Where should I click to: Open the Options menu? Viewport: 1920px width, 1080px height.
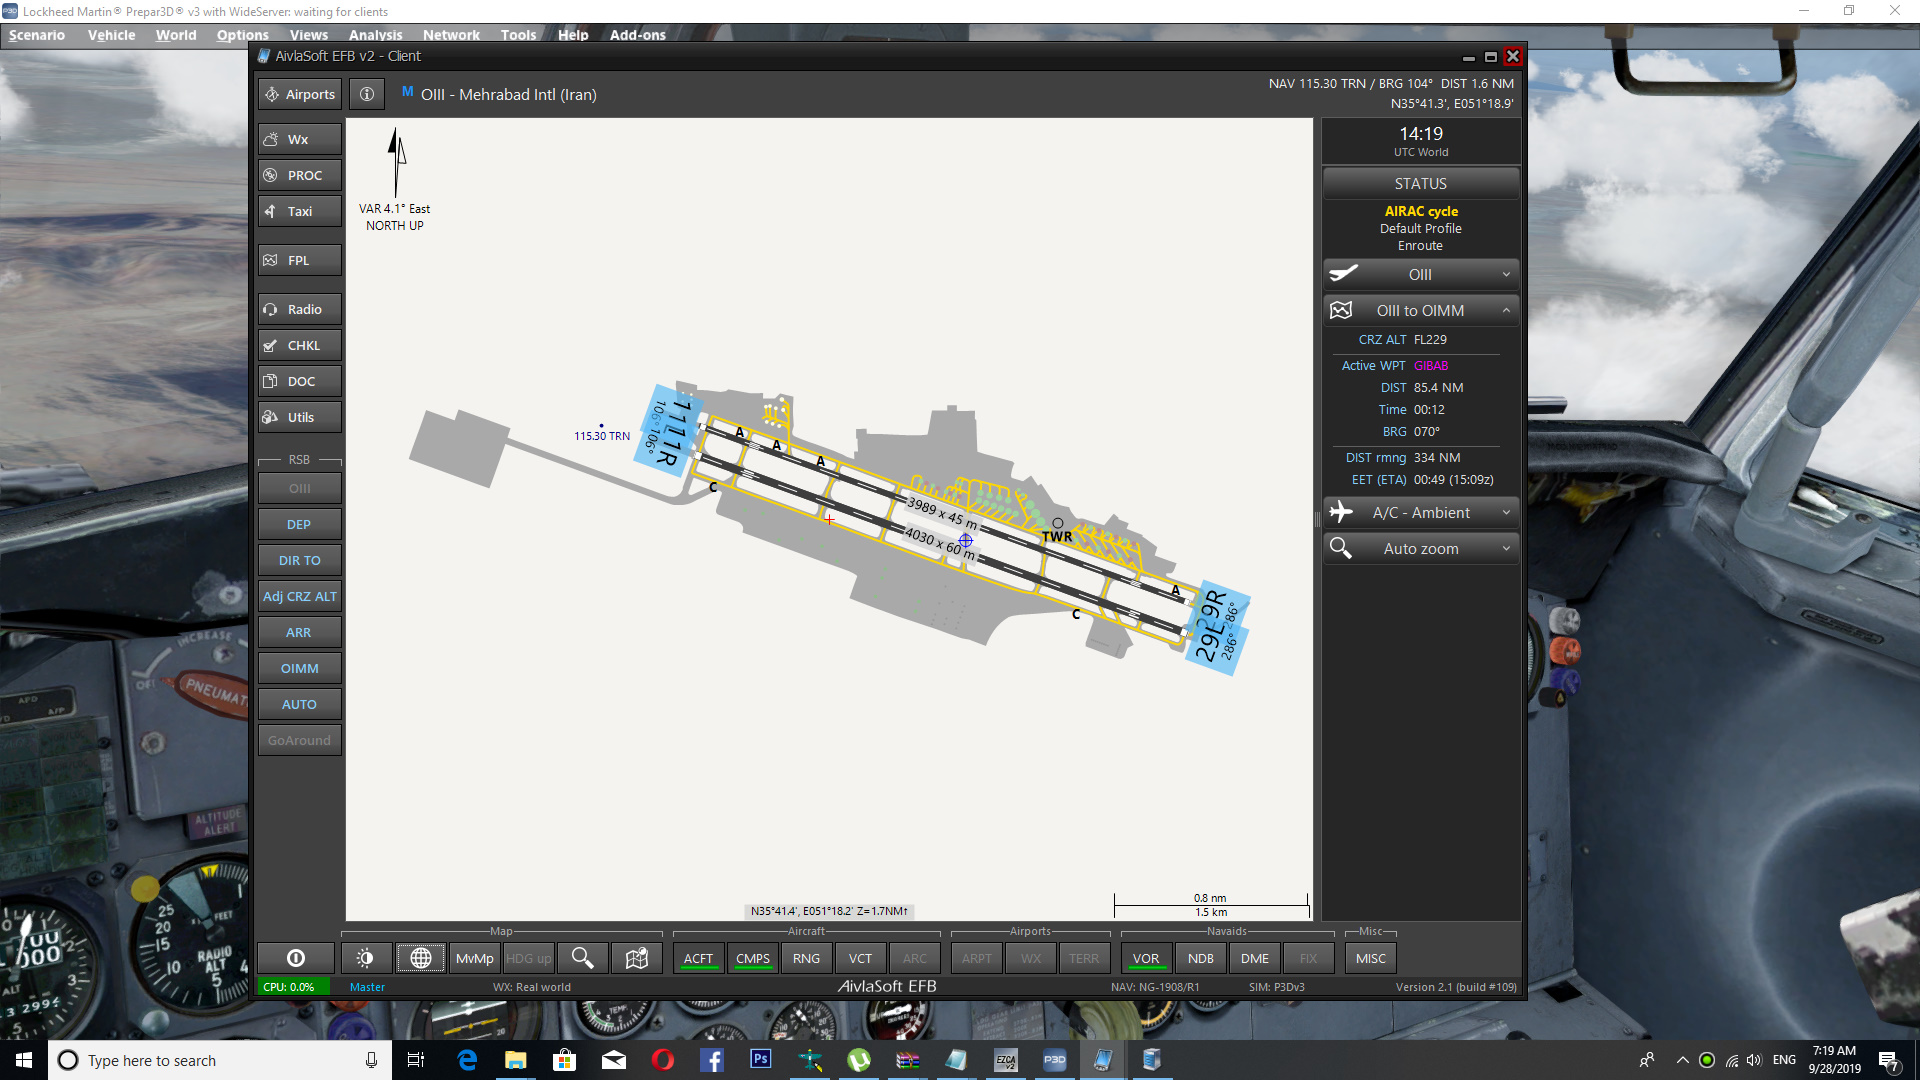(x=243, y=35)
